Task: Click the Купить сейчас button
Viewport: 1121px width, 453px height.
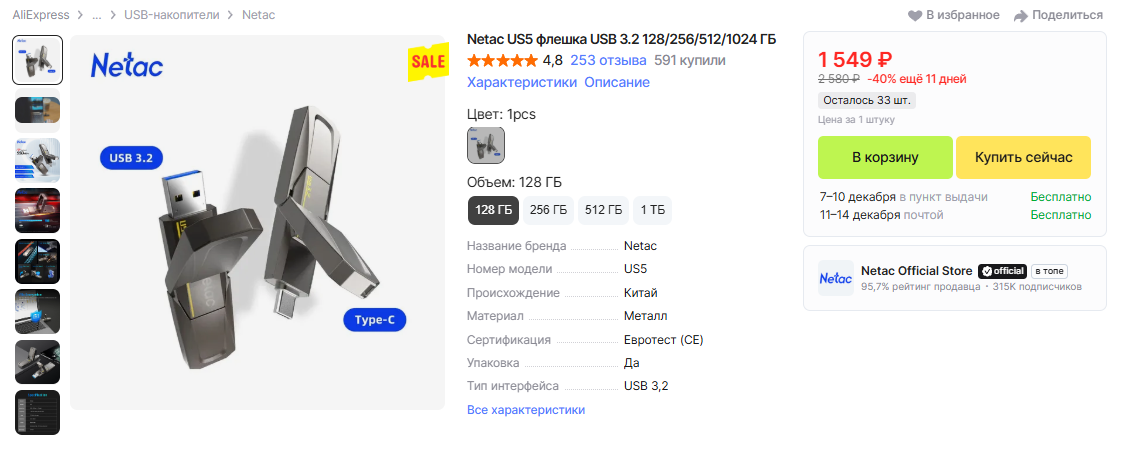Action: tap(1023, 157)
